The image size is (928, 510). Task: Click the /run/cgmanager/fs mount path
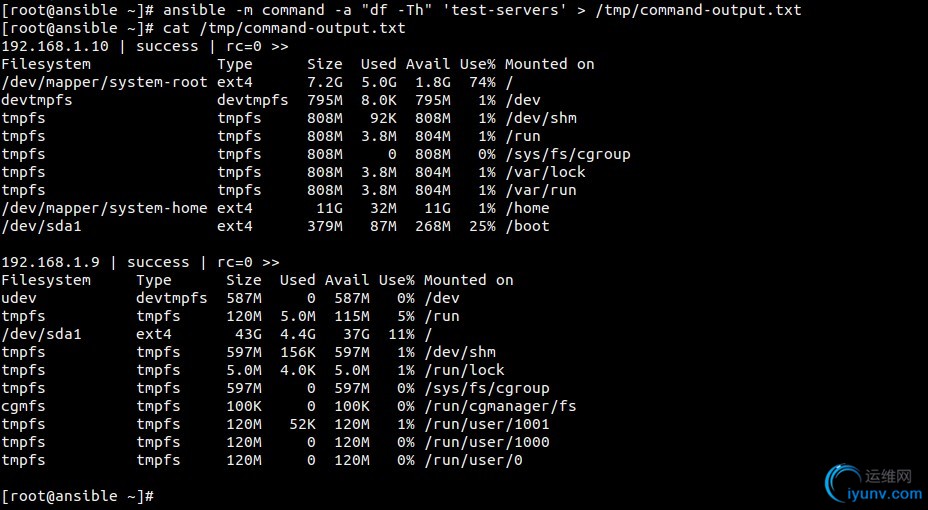(x=500, y=406)
